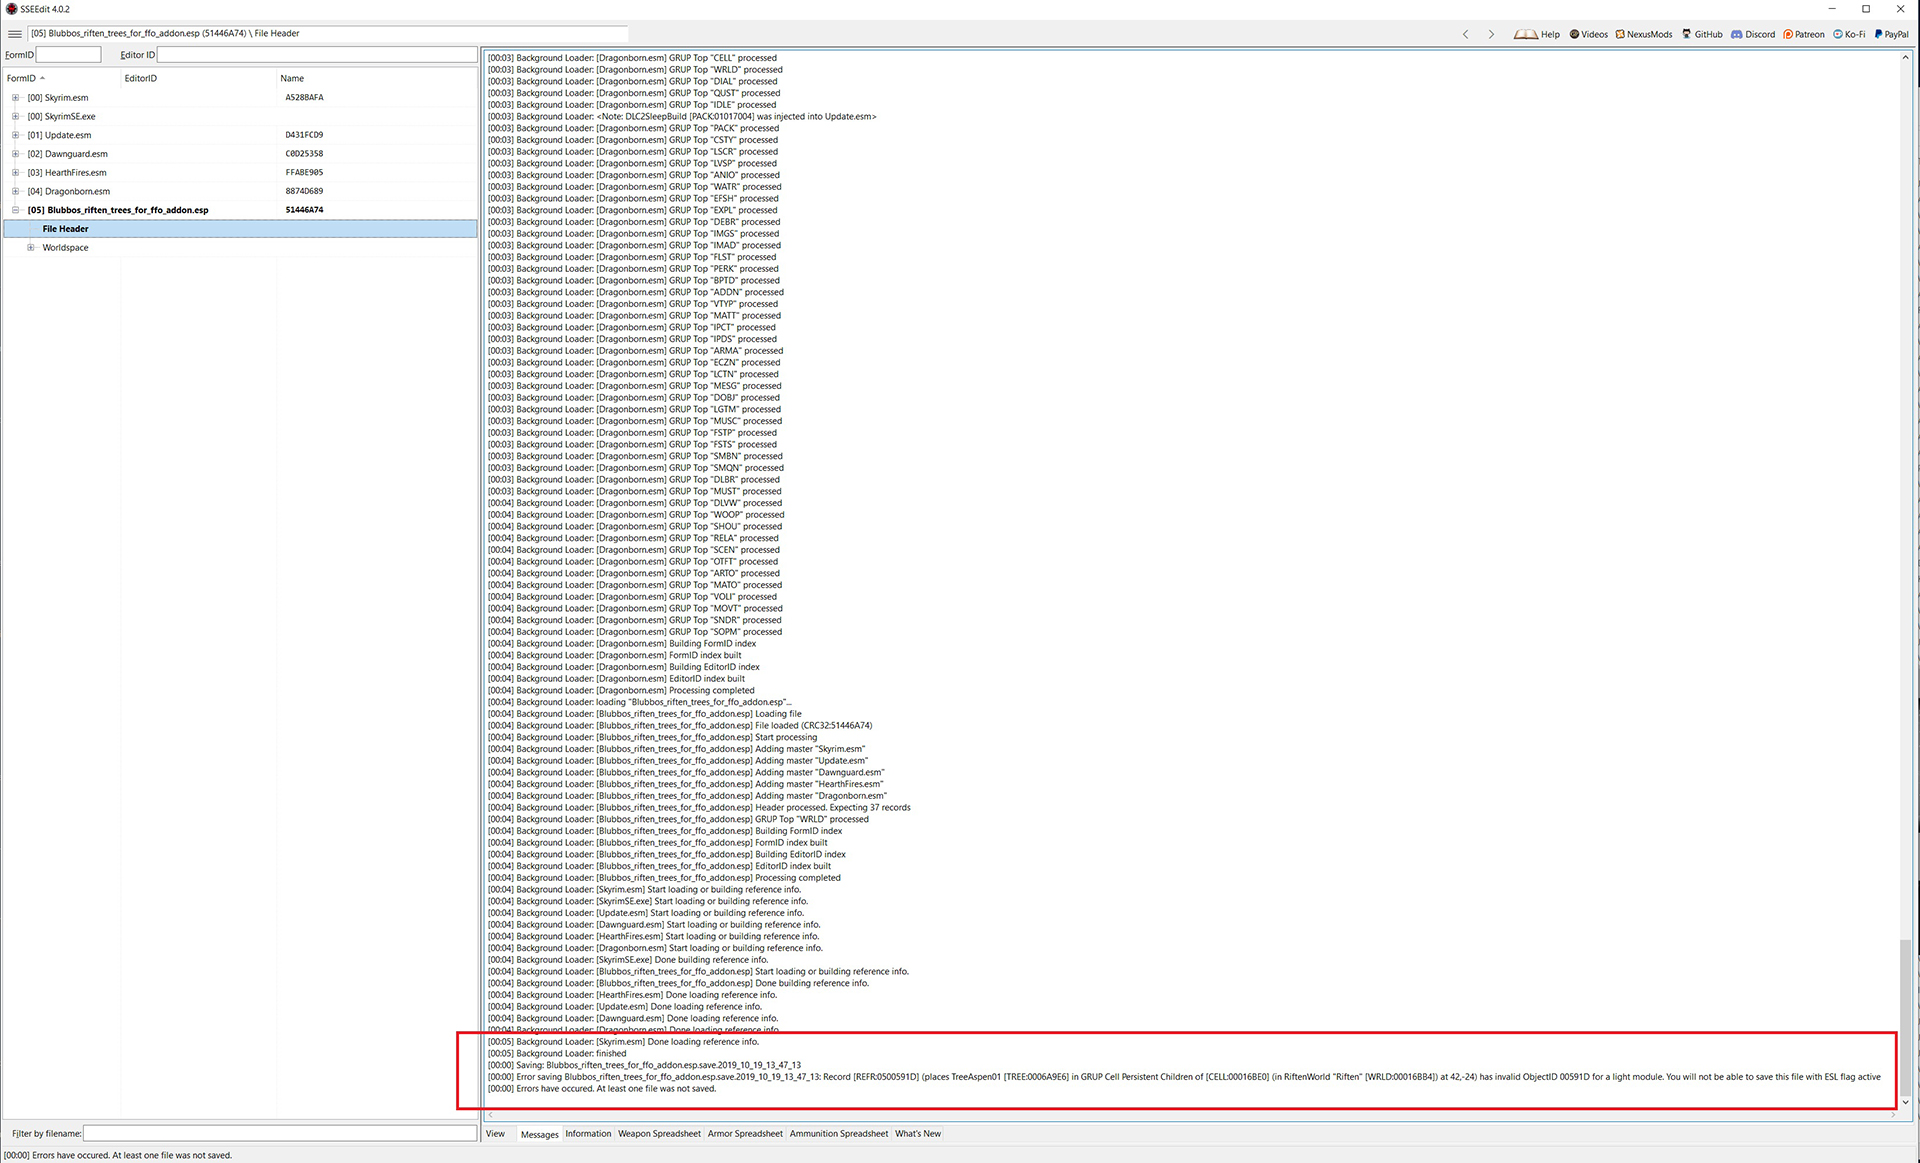Expand the Skyrim.esm tree node
This screenshot has height=1163, width=1920.
coord(15,98)
